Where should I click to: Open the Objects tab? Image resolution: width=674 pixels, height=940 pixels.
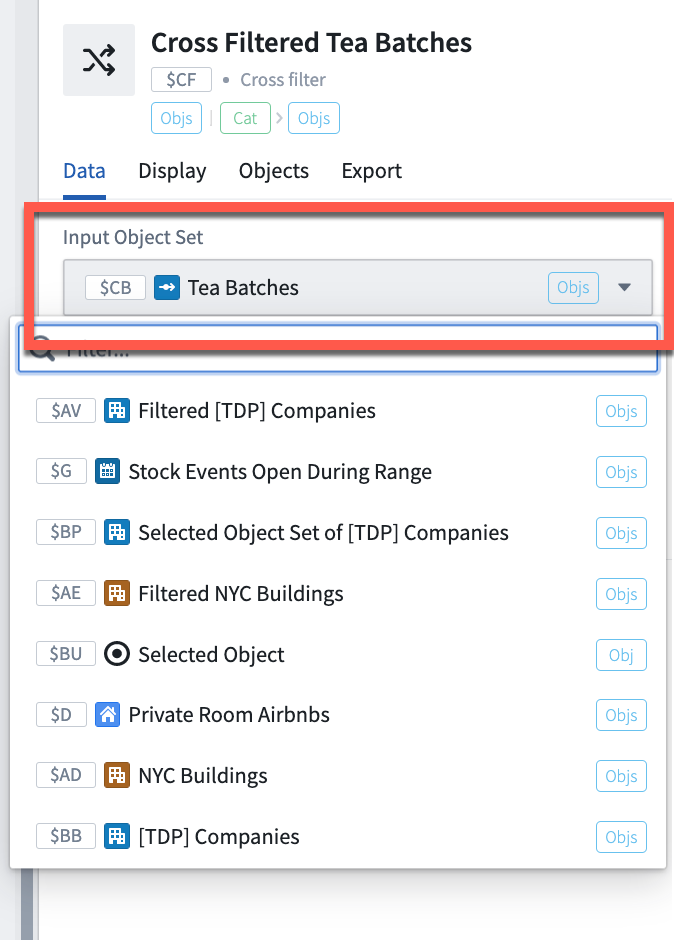tap(273, 171)
